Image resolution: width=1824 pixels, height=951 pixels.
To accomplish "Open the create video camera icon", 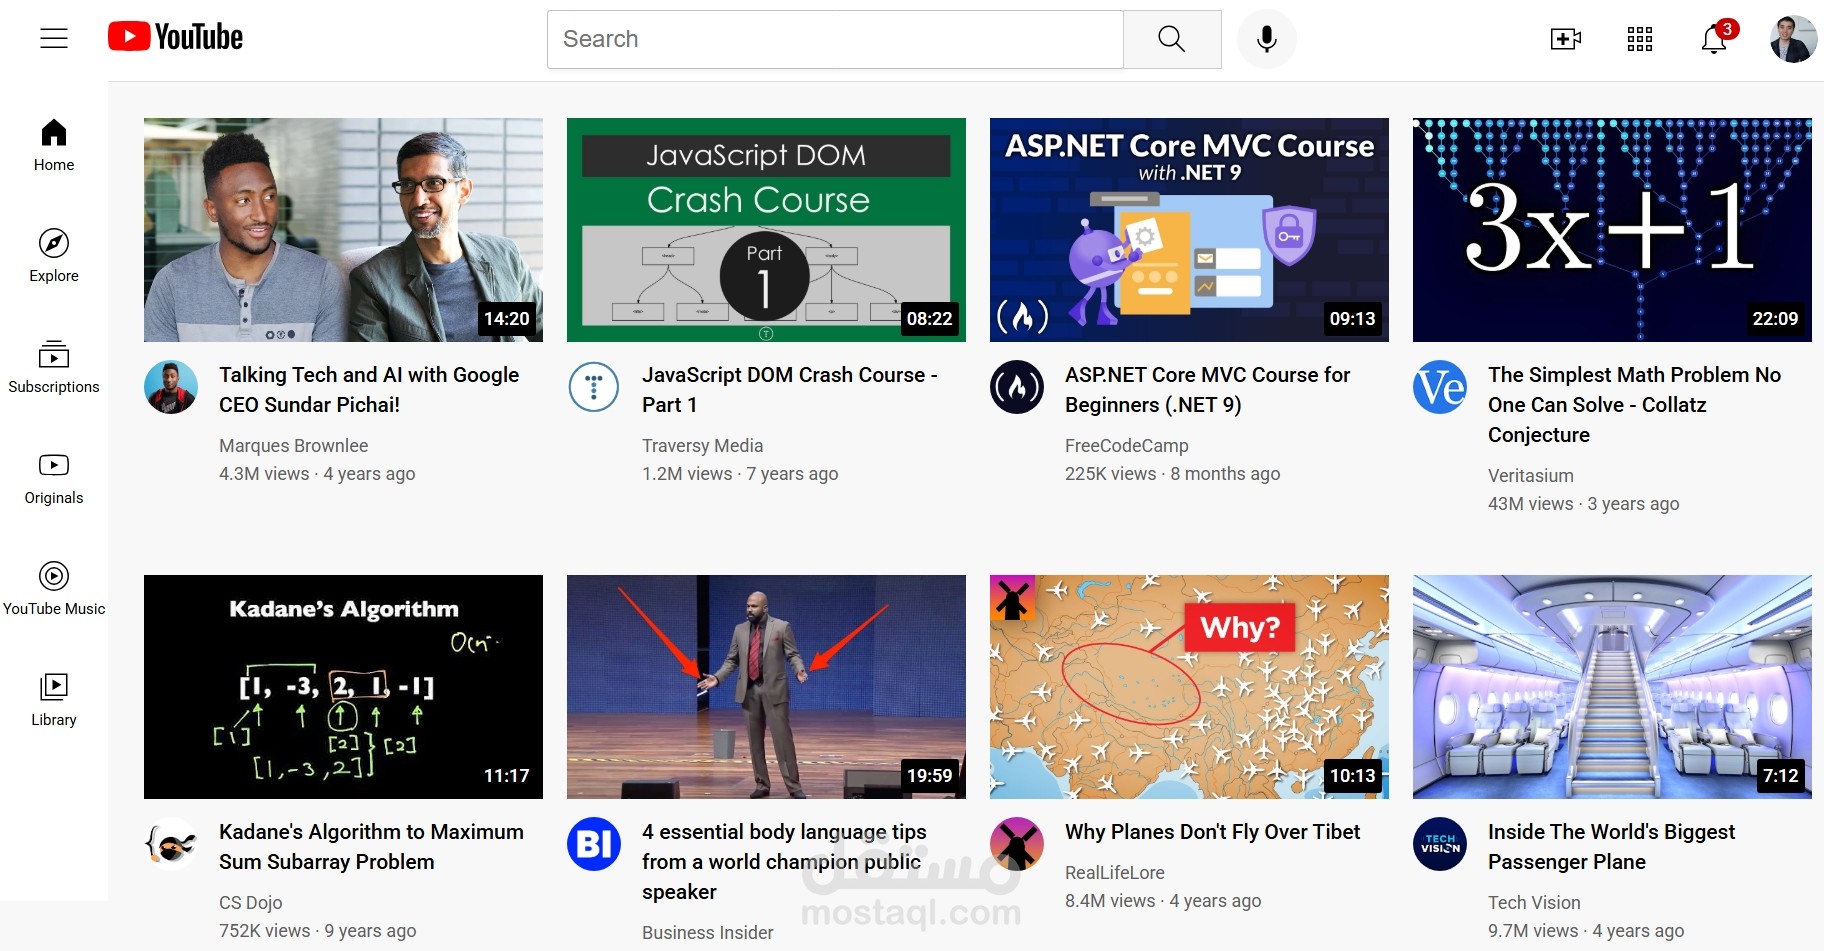I will coord(1566,39).
